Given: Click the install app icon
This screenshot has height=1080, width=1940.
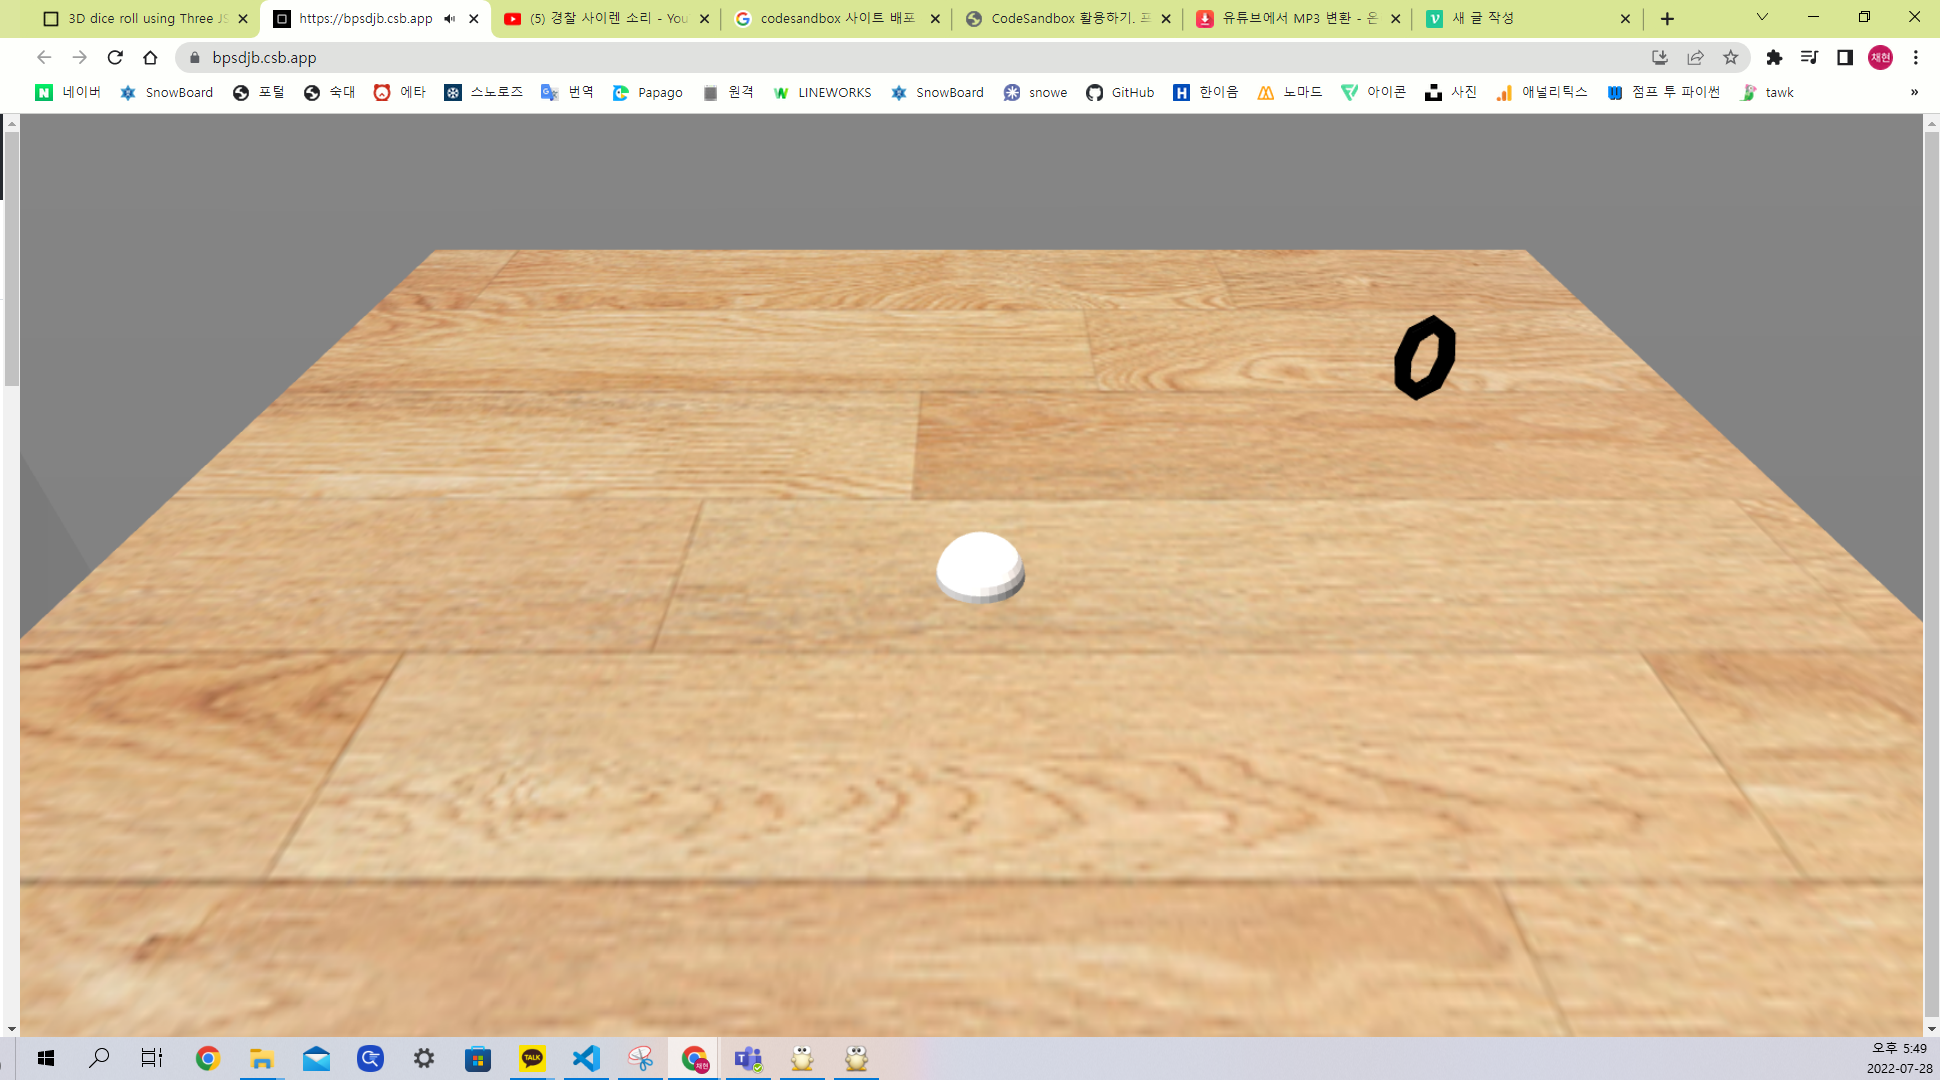Looking at the screenshot, I should [1660, 57].
